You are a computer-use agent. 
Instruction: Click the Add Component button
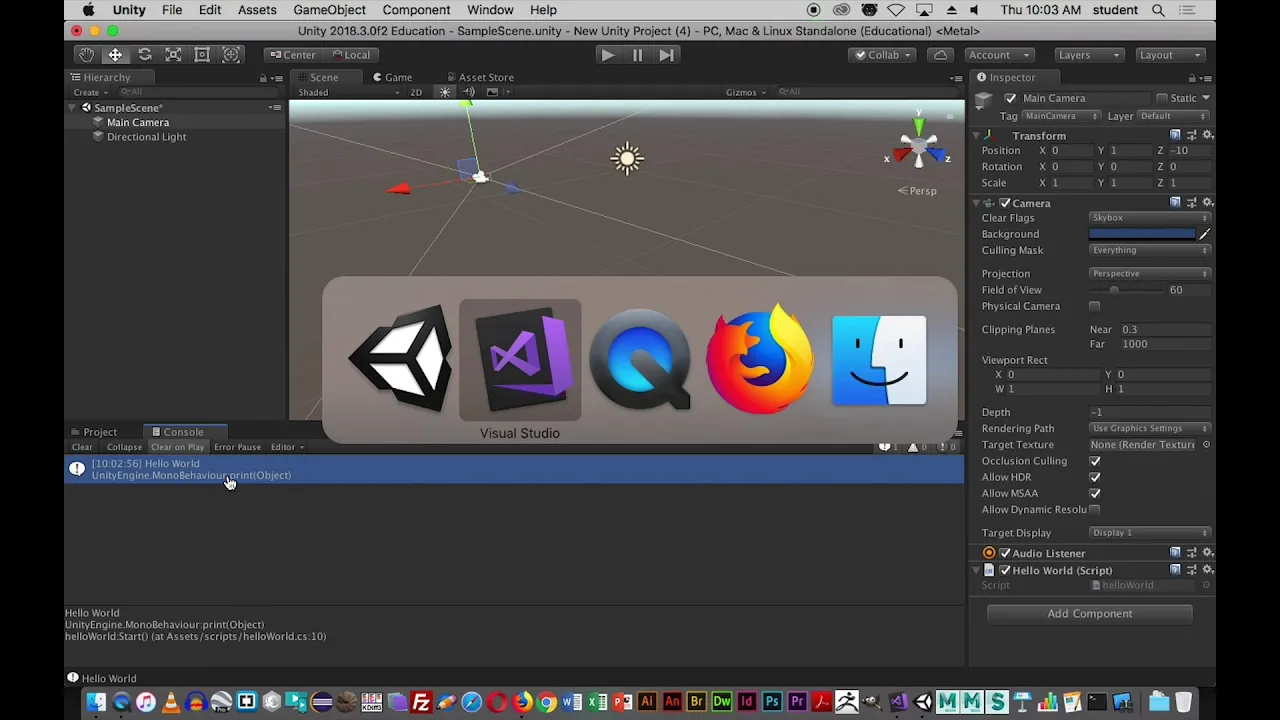[x=1090, y=614]
